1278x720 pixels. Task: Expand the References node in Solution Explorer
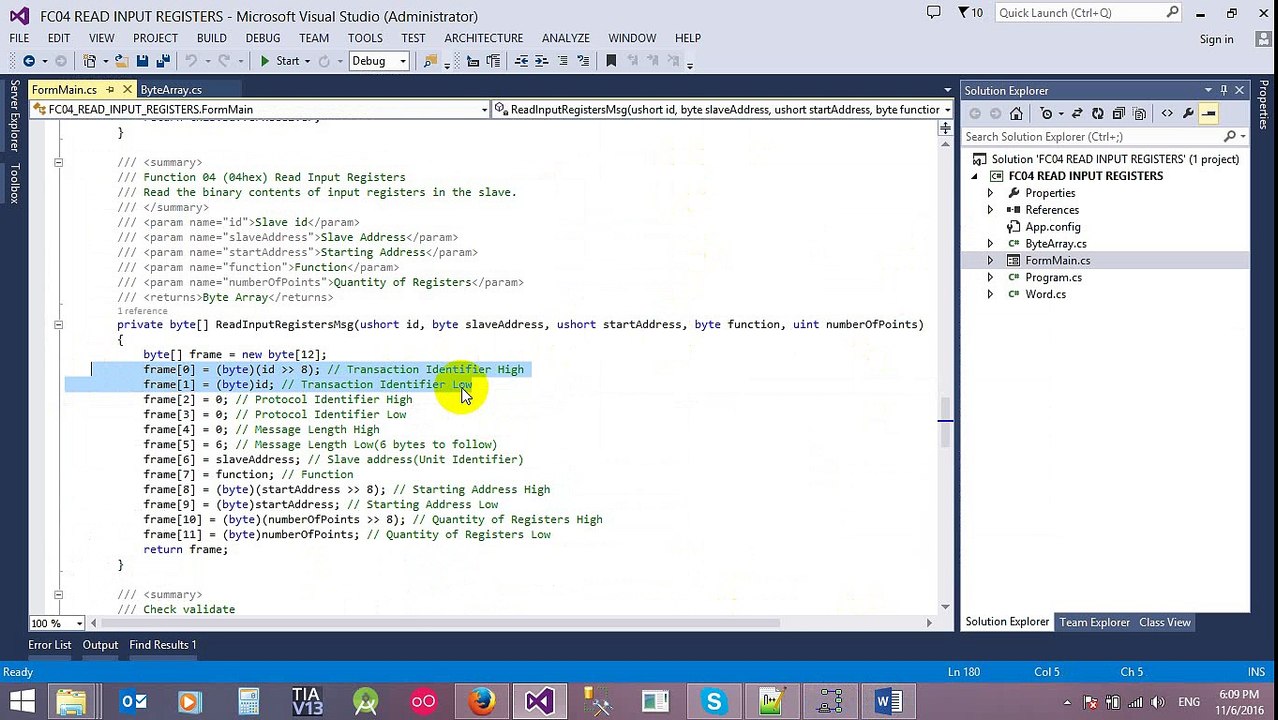(990, 210)
